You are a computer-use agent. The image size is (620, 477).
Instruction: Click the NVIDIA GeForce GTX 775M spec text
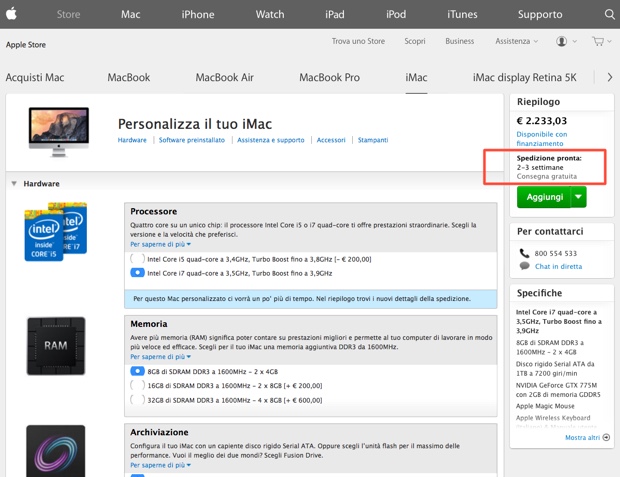[558, 390]
